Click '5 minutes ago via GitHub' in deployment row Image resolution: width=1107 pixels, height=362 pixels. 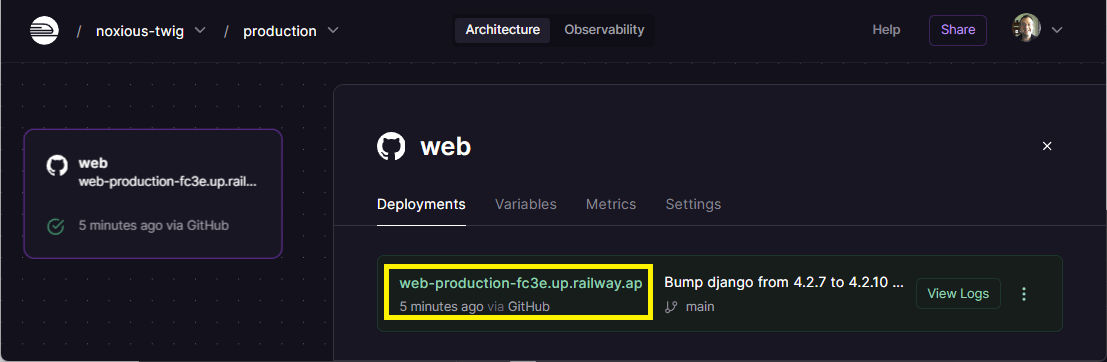[x=474, y=307]
